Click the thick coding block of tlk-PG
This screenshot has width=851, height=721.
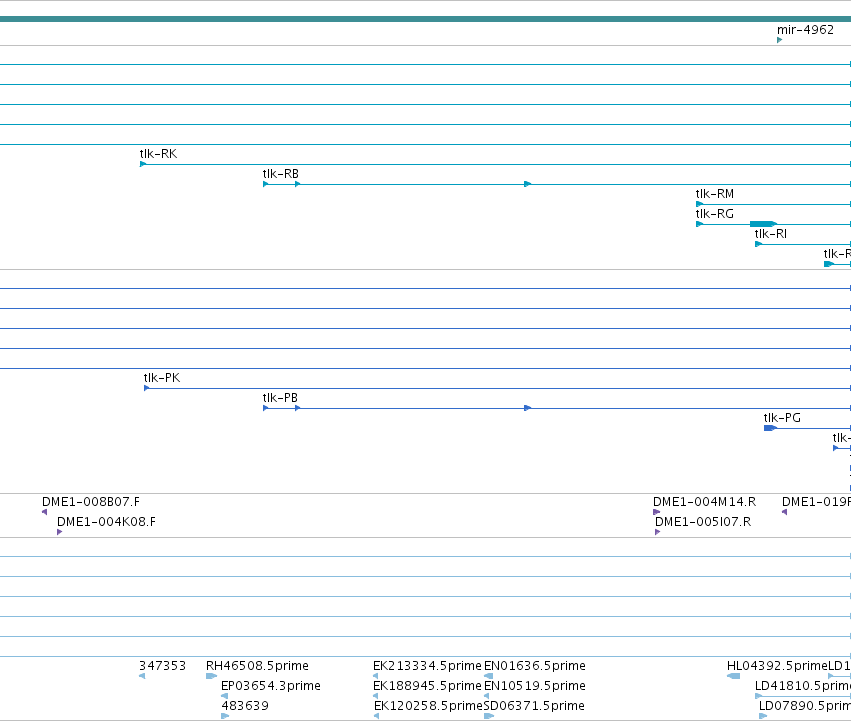(x=770, y=428)
